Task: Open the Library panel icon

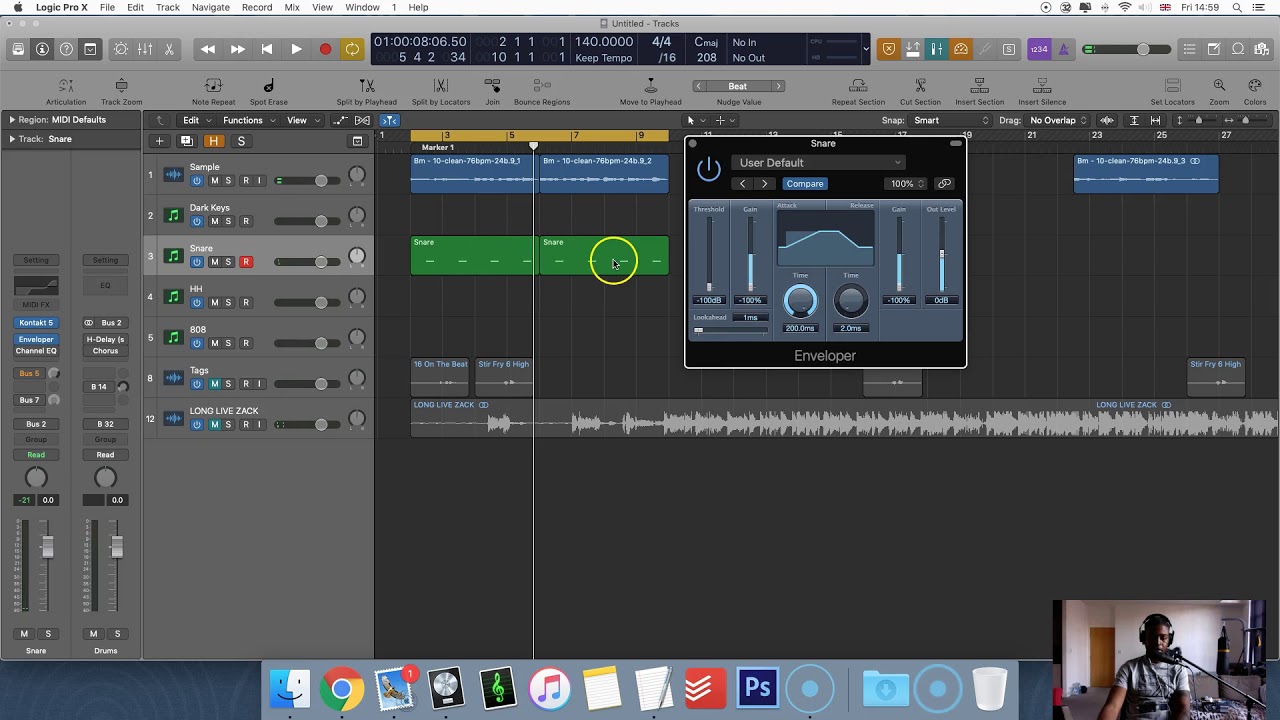Action: tap(18, 49)
